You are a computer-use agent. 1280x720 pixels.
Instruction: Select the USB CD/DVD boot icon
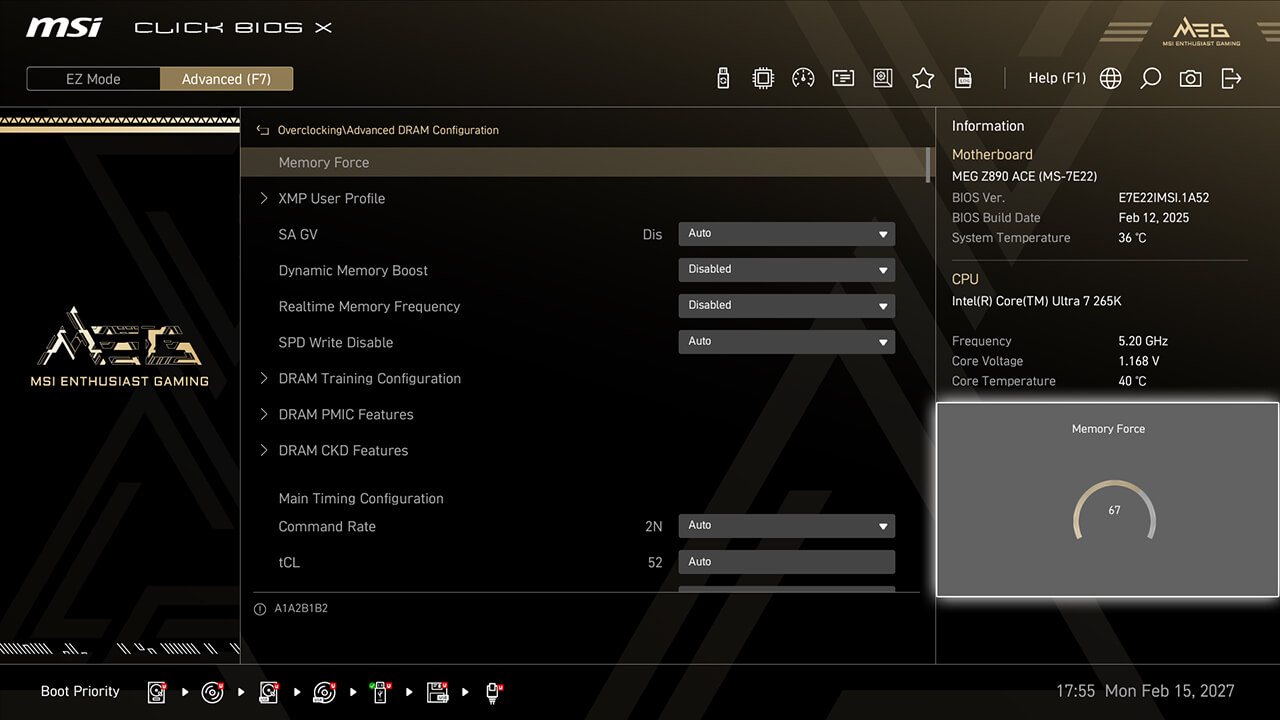point(325,692)
